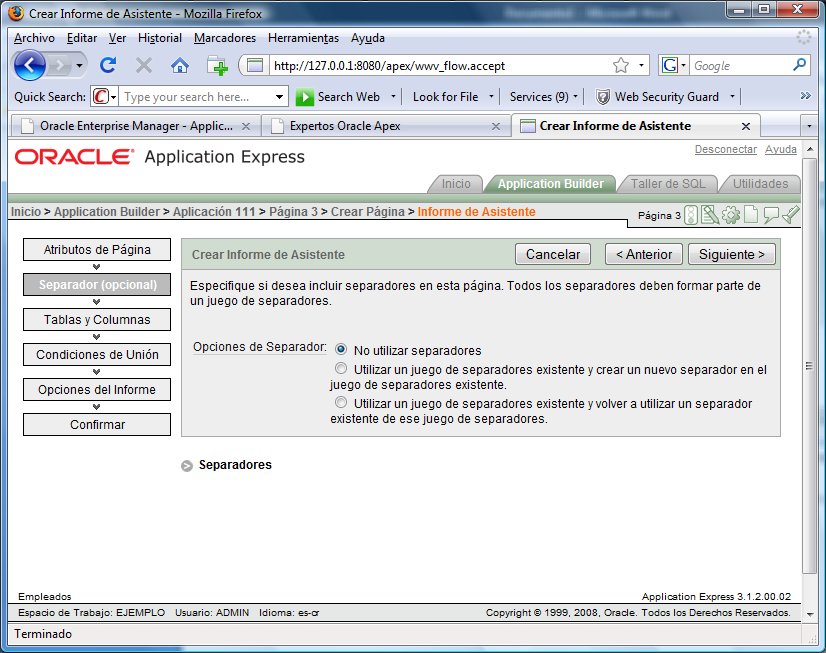Select crear un nuevo separador radio option
The image size is (826, 653).
(341, 368)
